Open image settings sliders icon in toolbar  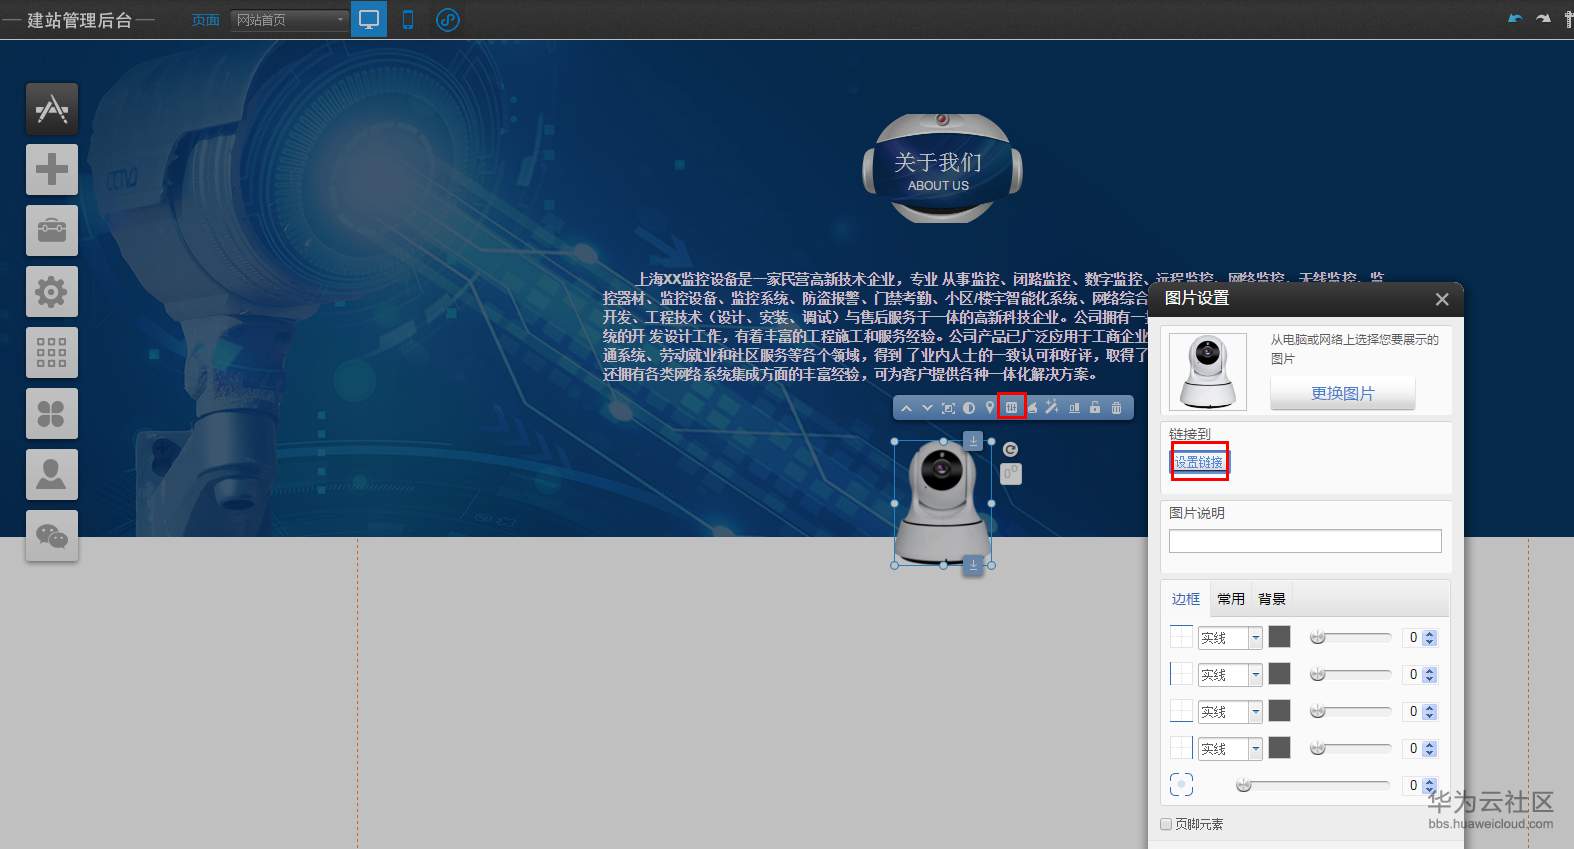point(1011,408)
